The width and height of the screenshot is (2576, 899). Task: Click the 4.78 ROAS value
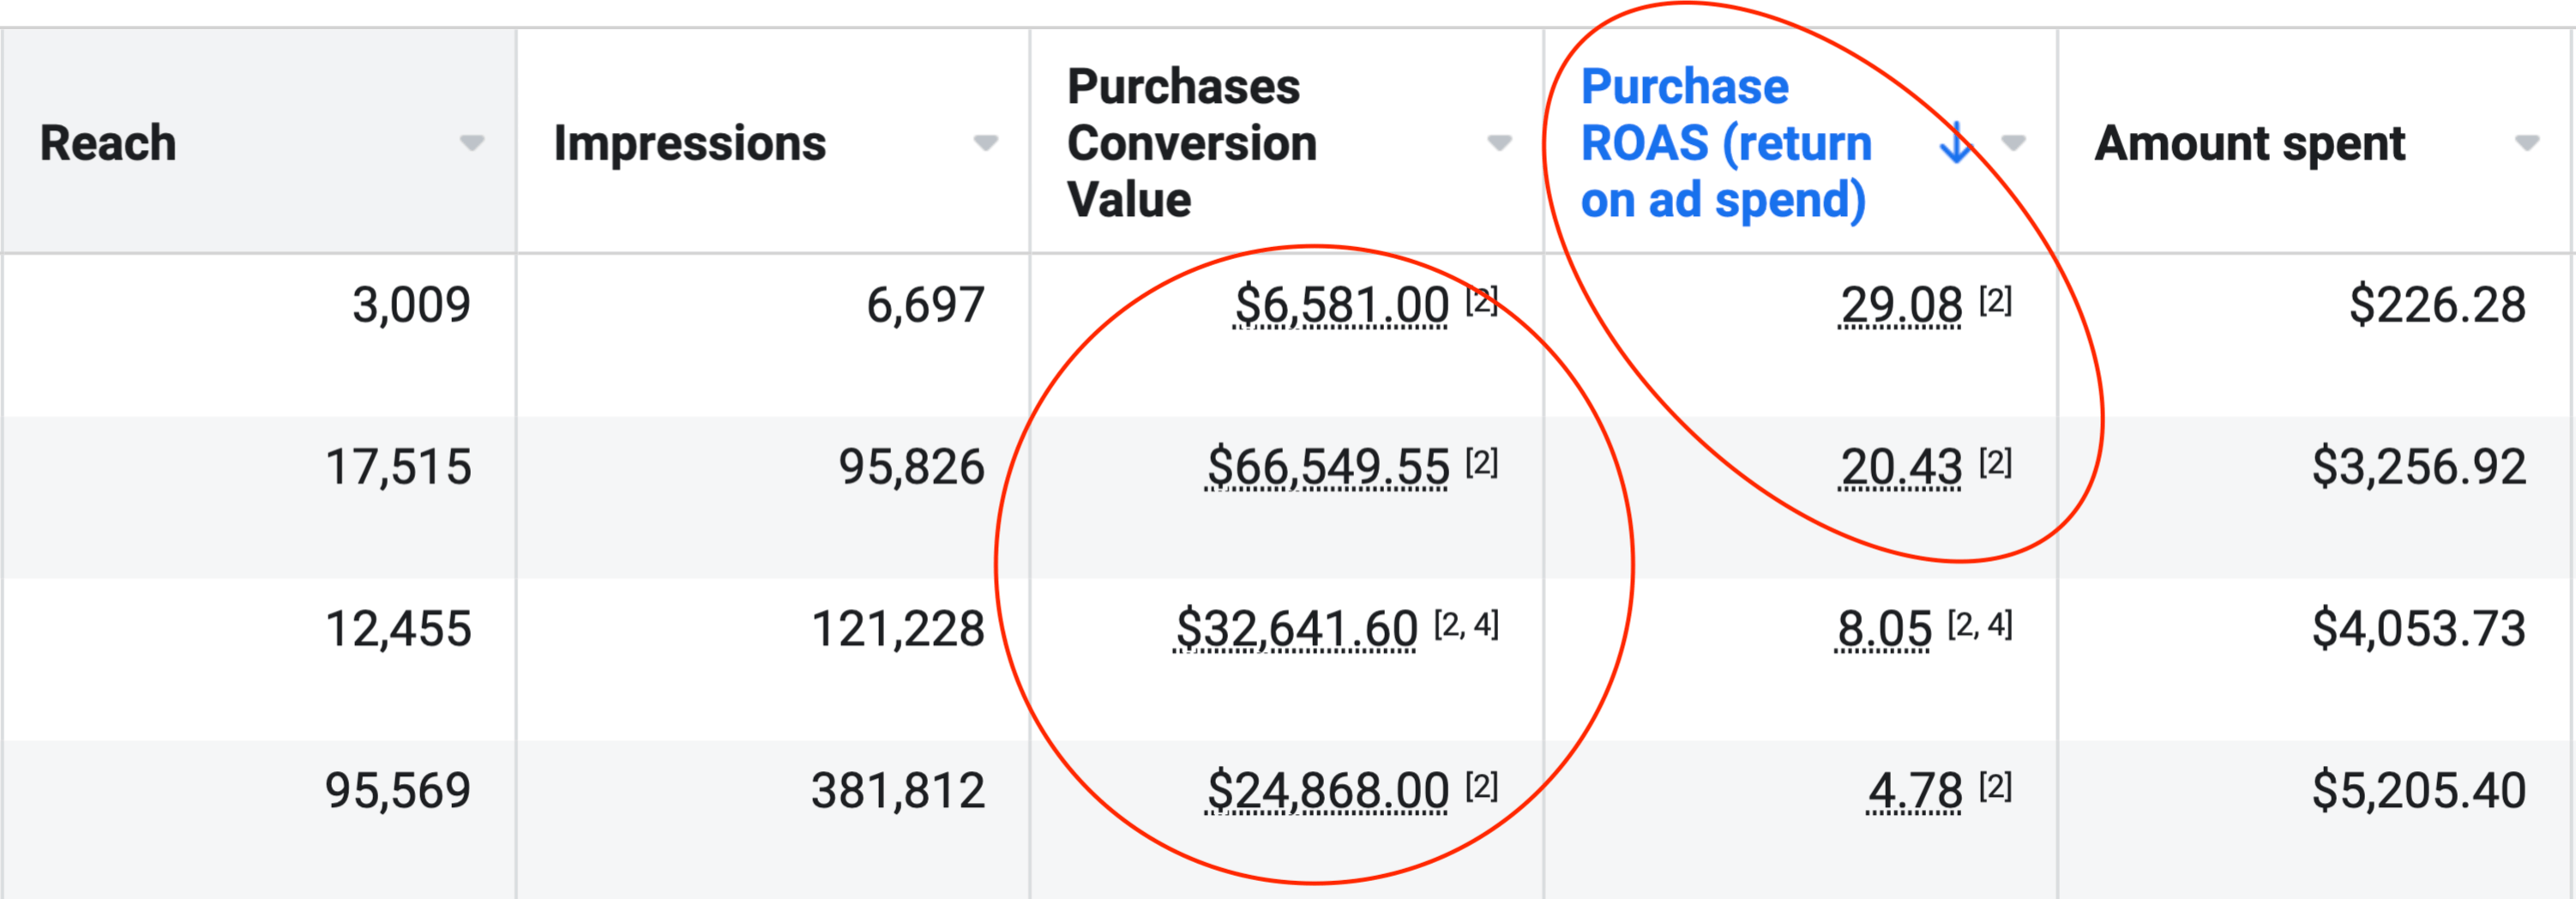click(1915, 791)
